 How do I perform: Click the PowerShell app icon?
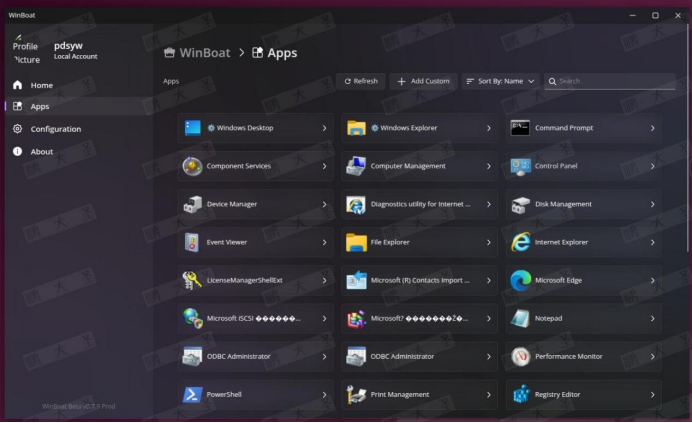point(192,394)
